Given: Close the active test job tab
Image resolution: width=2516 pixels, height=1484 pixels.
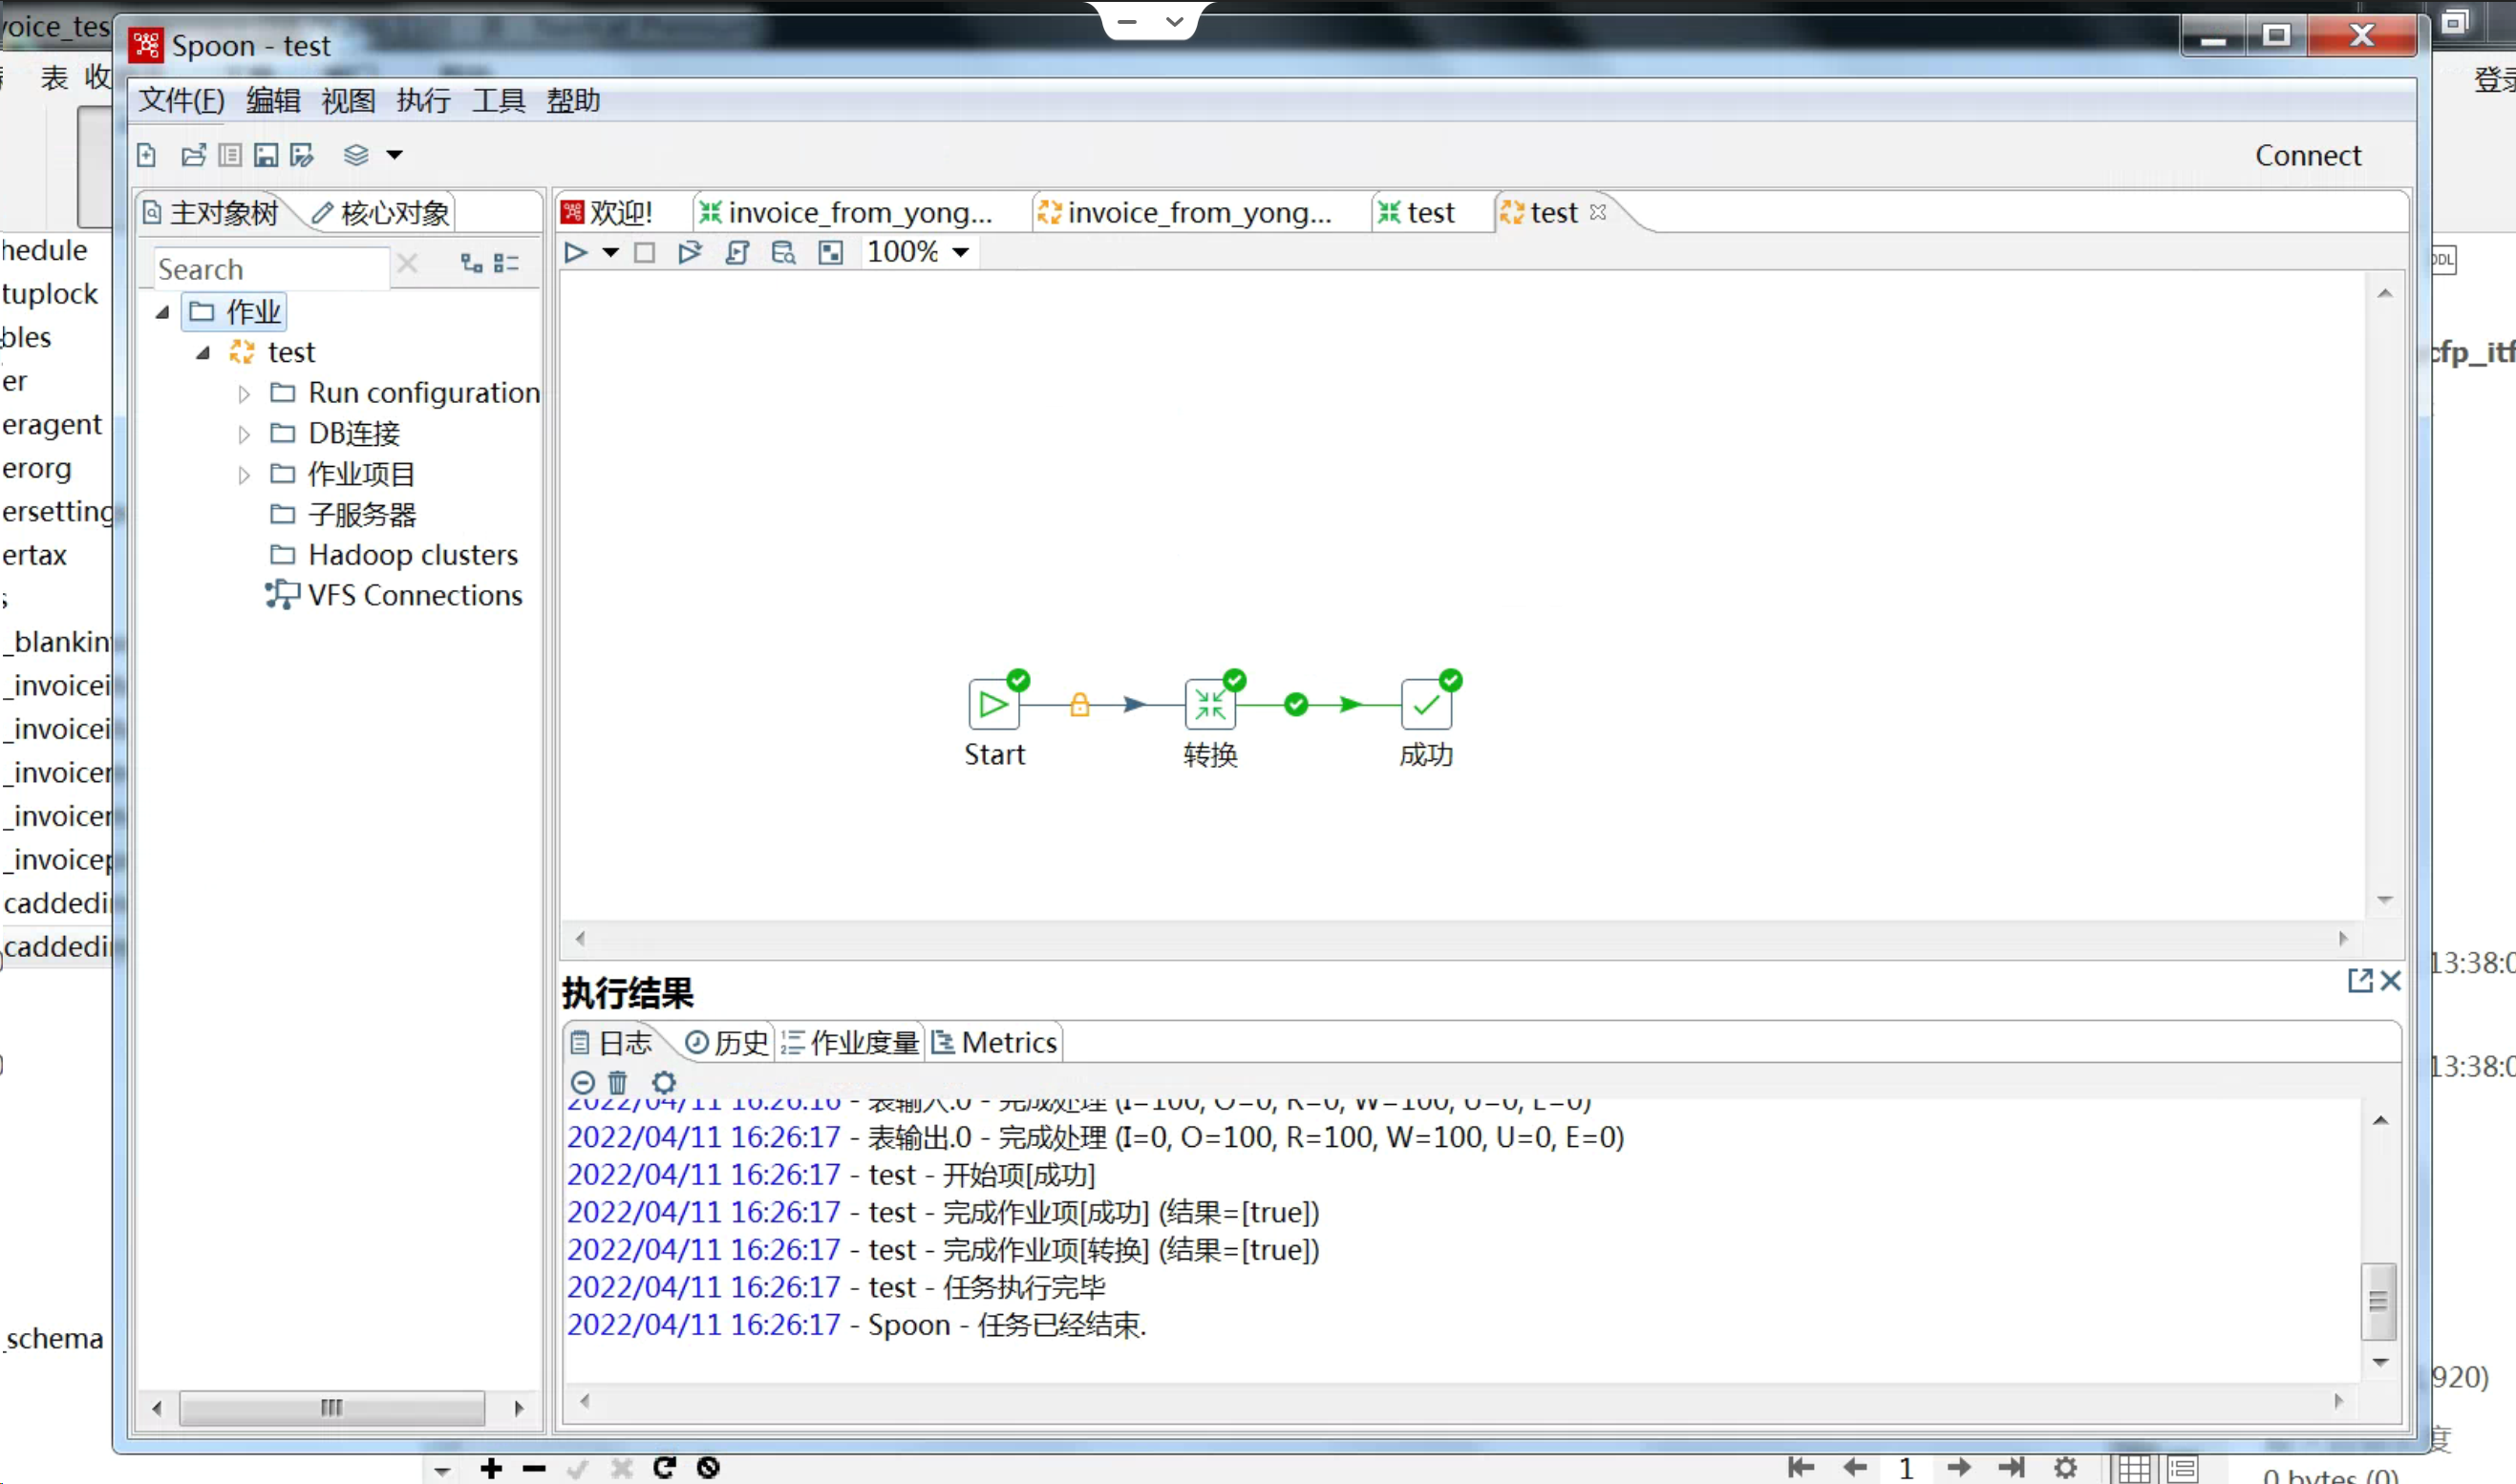Looking at the screenshot, I should pyautogui.click(x=1598, y=212).
